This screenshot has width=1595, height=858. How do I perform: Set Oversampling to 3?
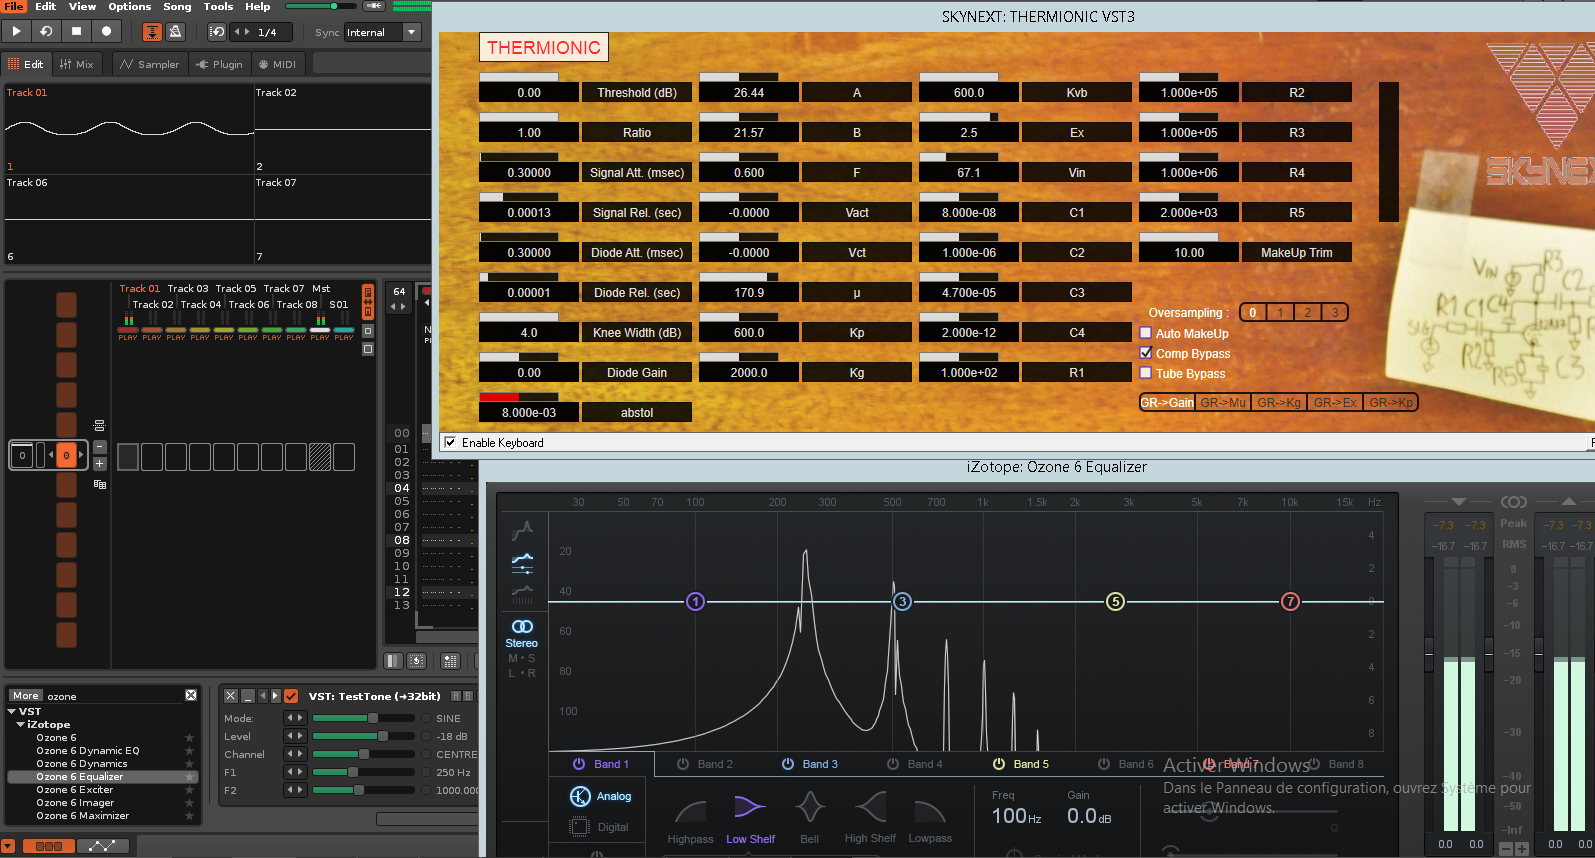tap(1335, 312)
